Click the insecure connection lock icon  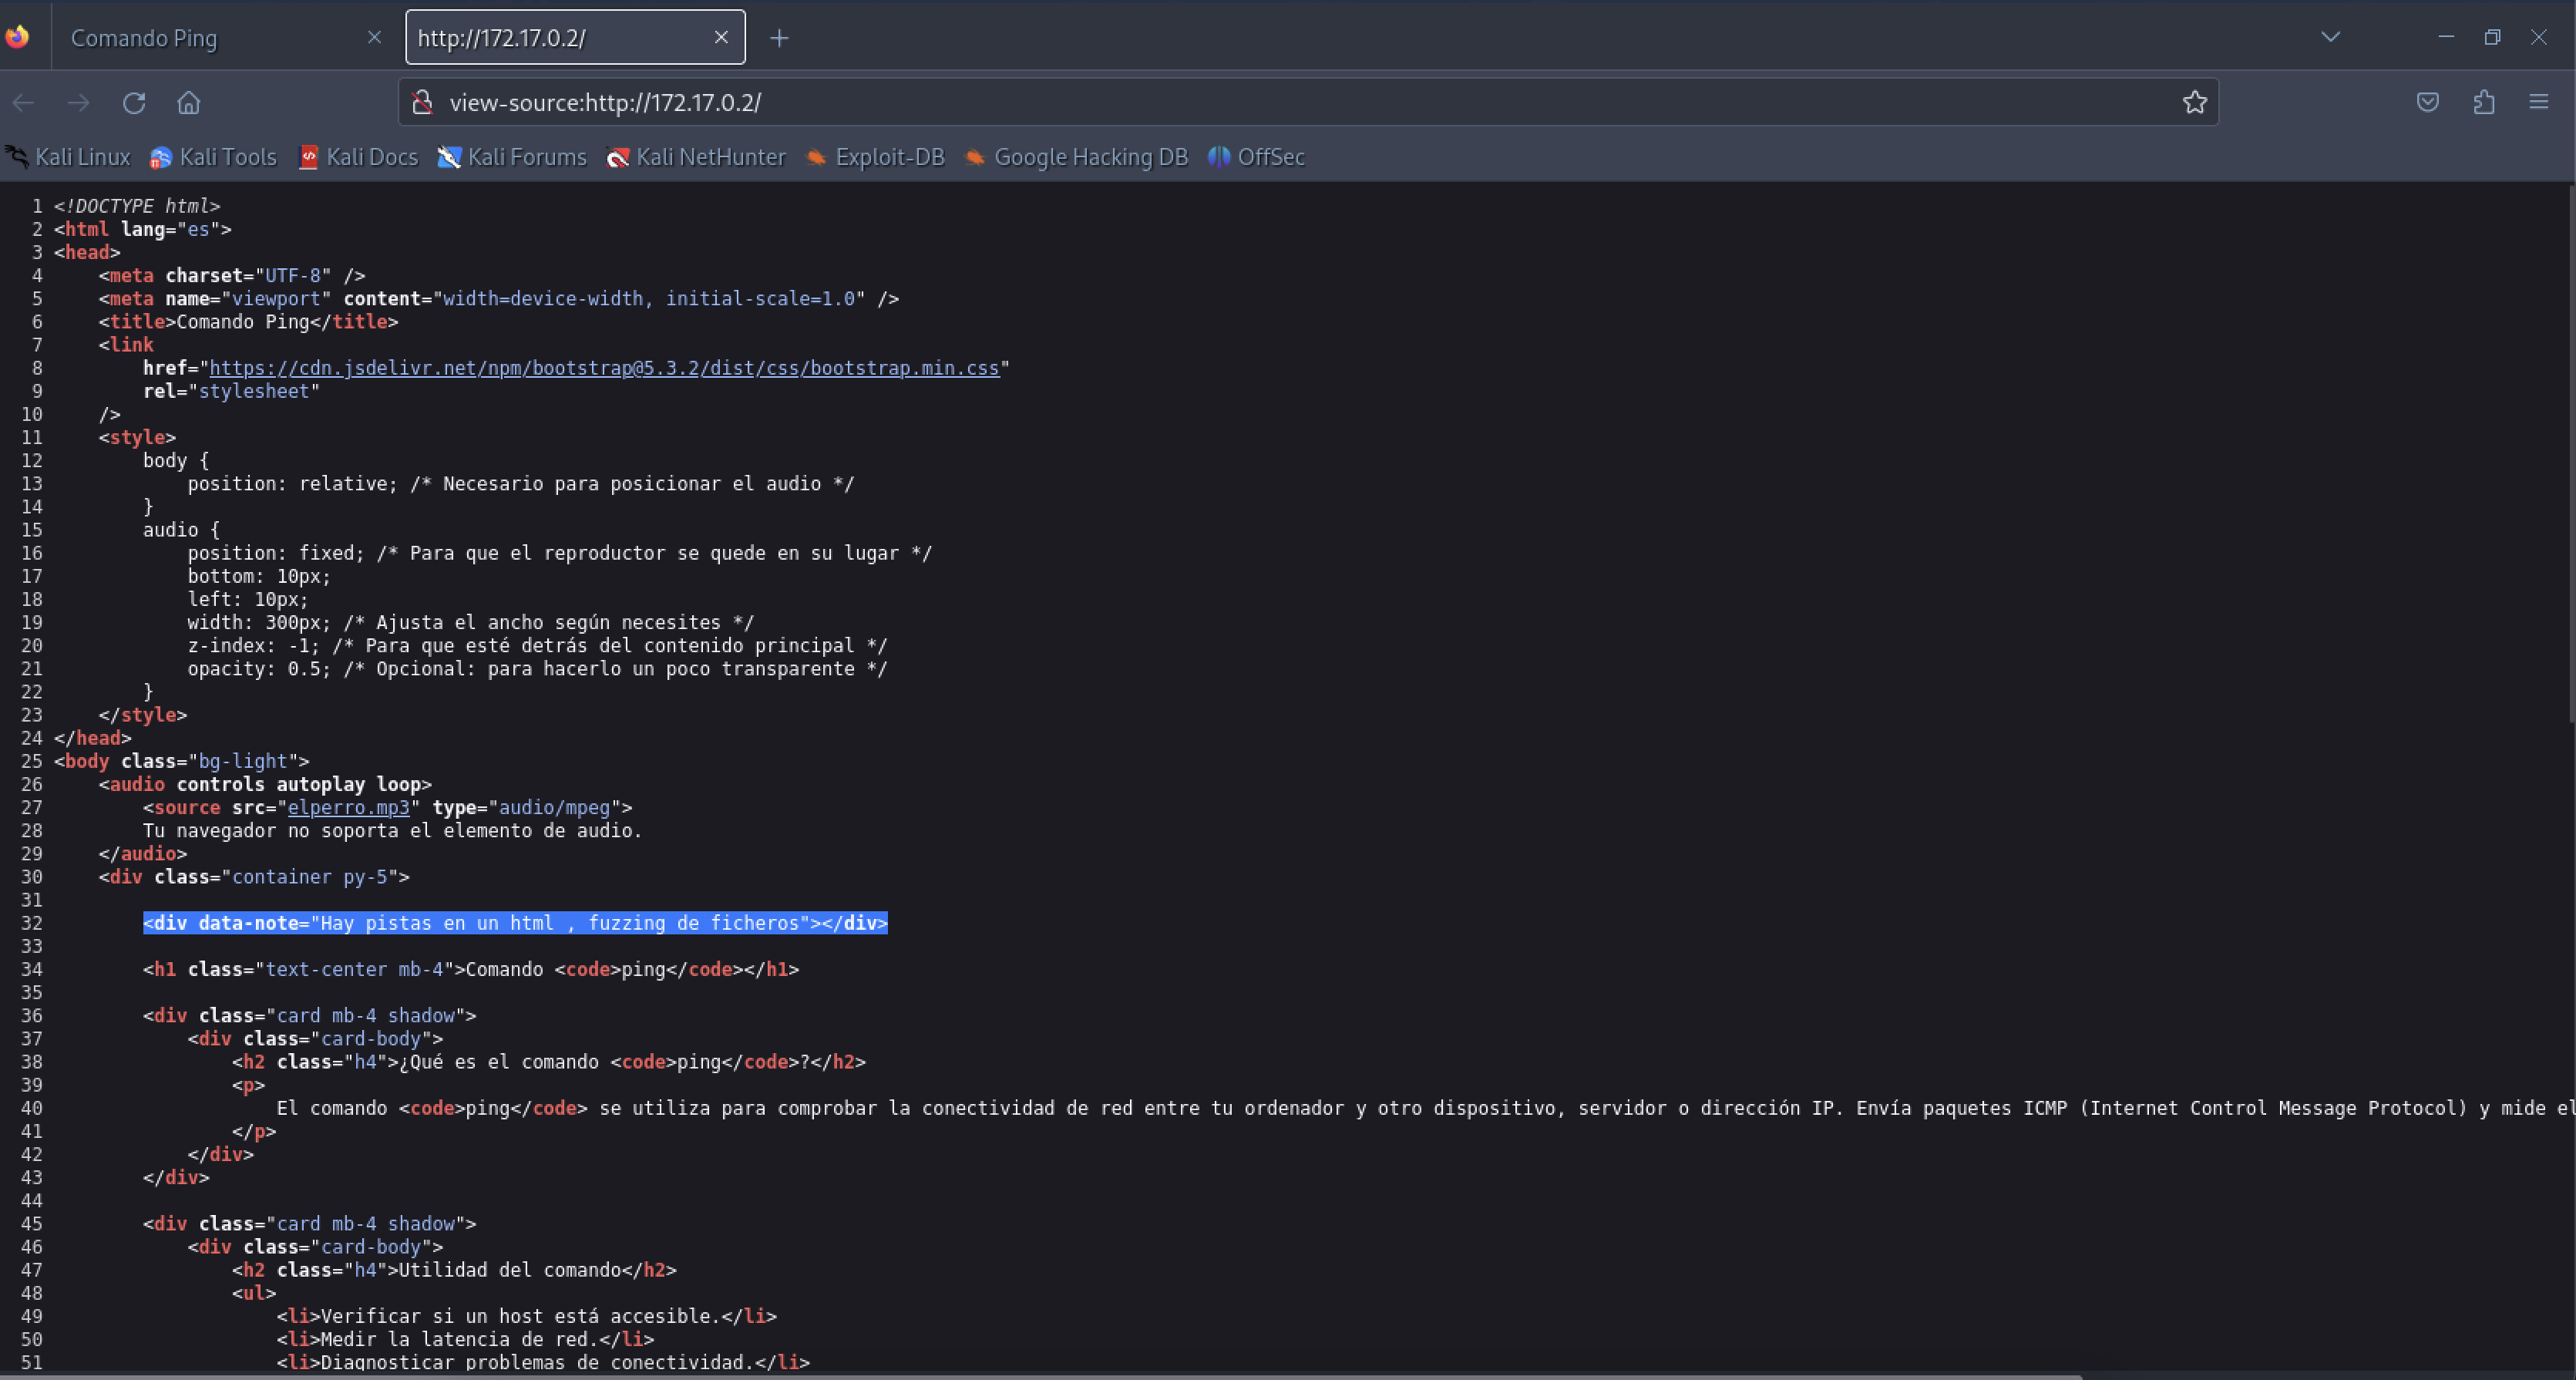[x=423, y=102]
